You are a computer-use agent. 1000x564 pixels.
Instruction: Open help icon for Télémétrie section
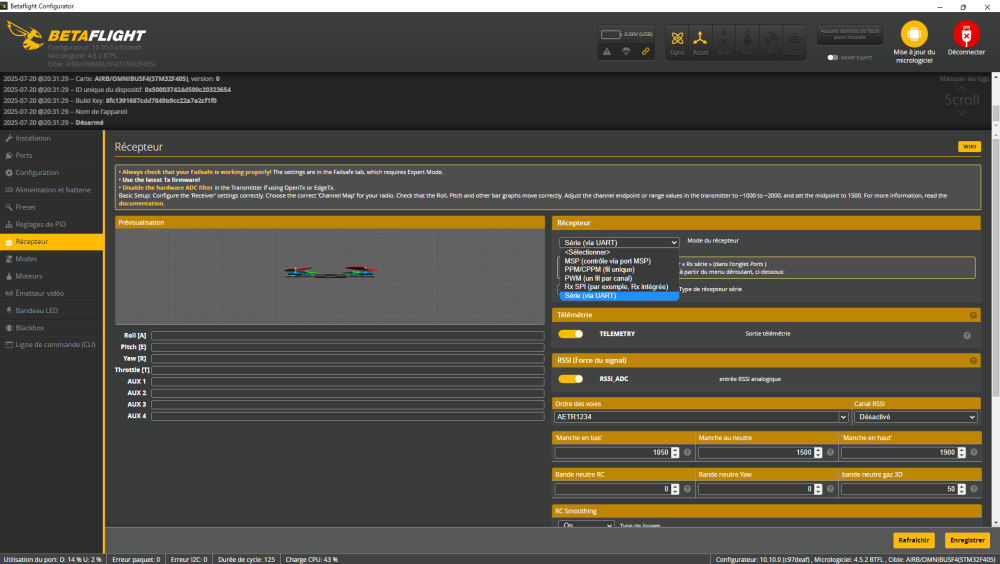click(x=972, y=315)
